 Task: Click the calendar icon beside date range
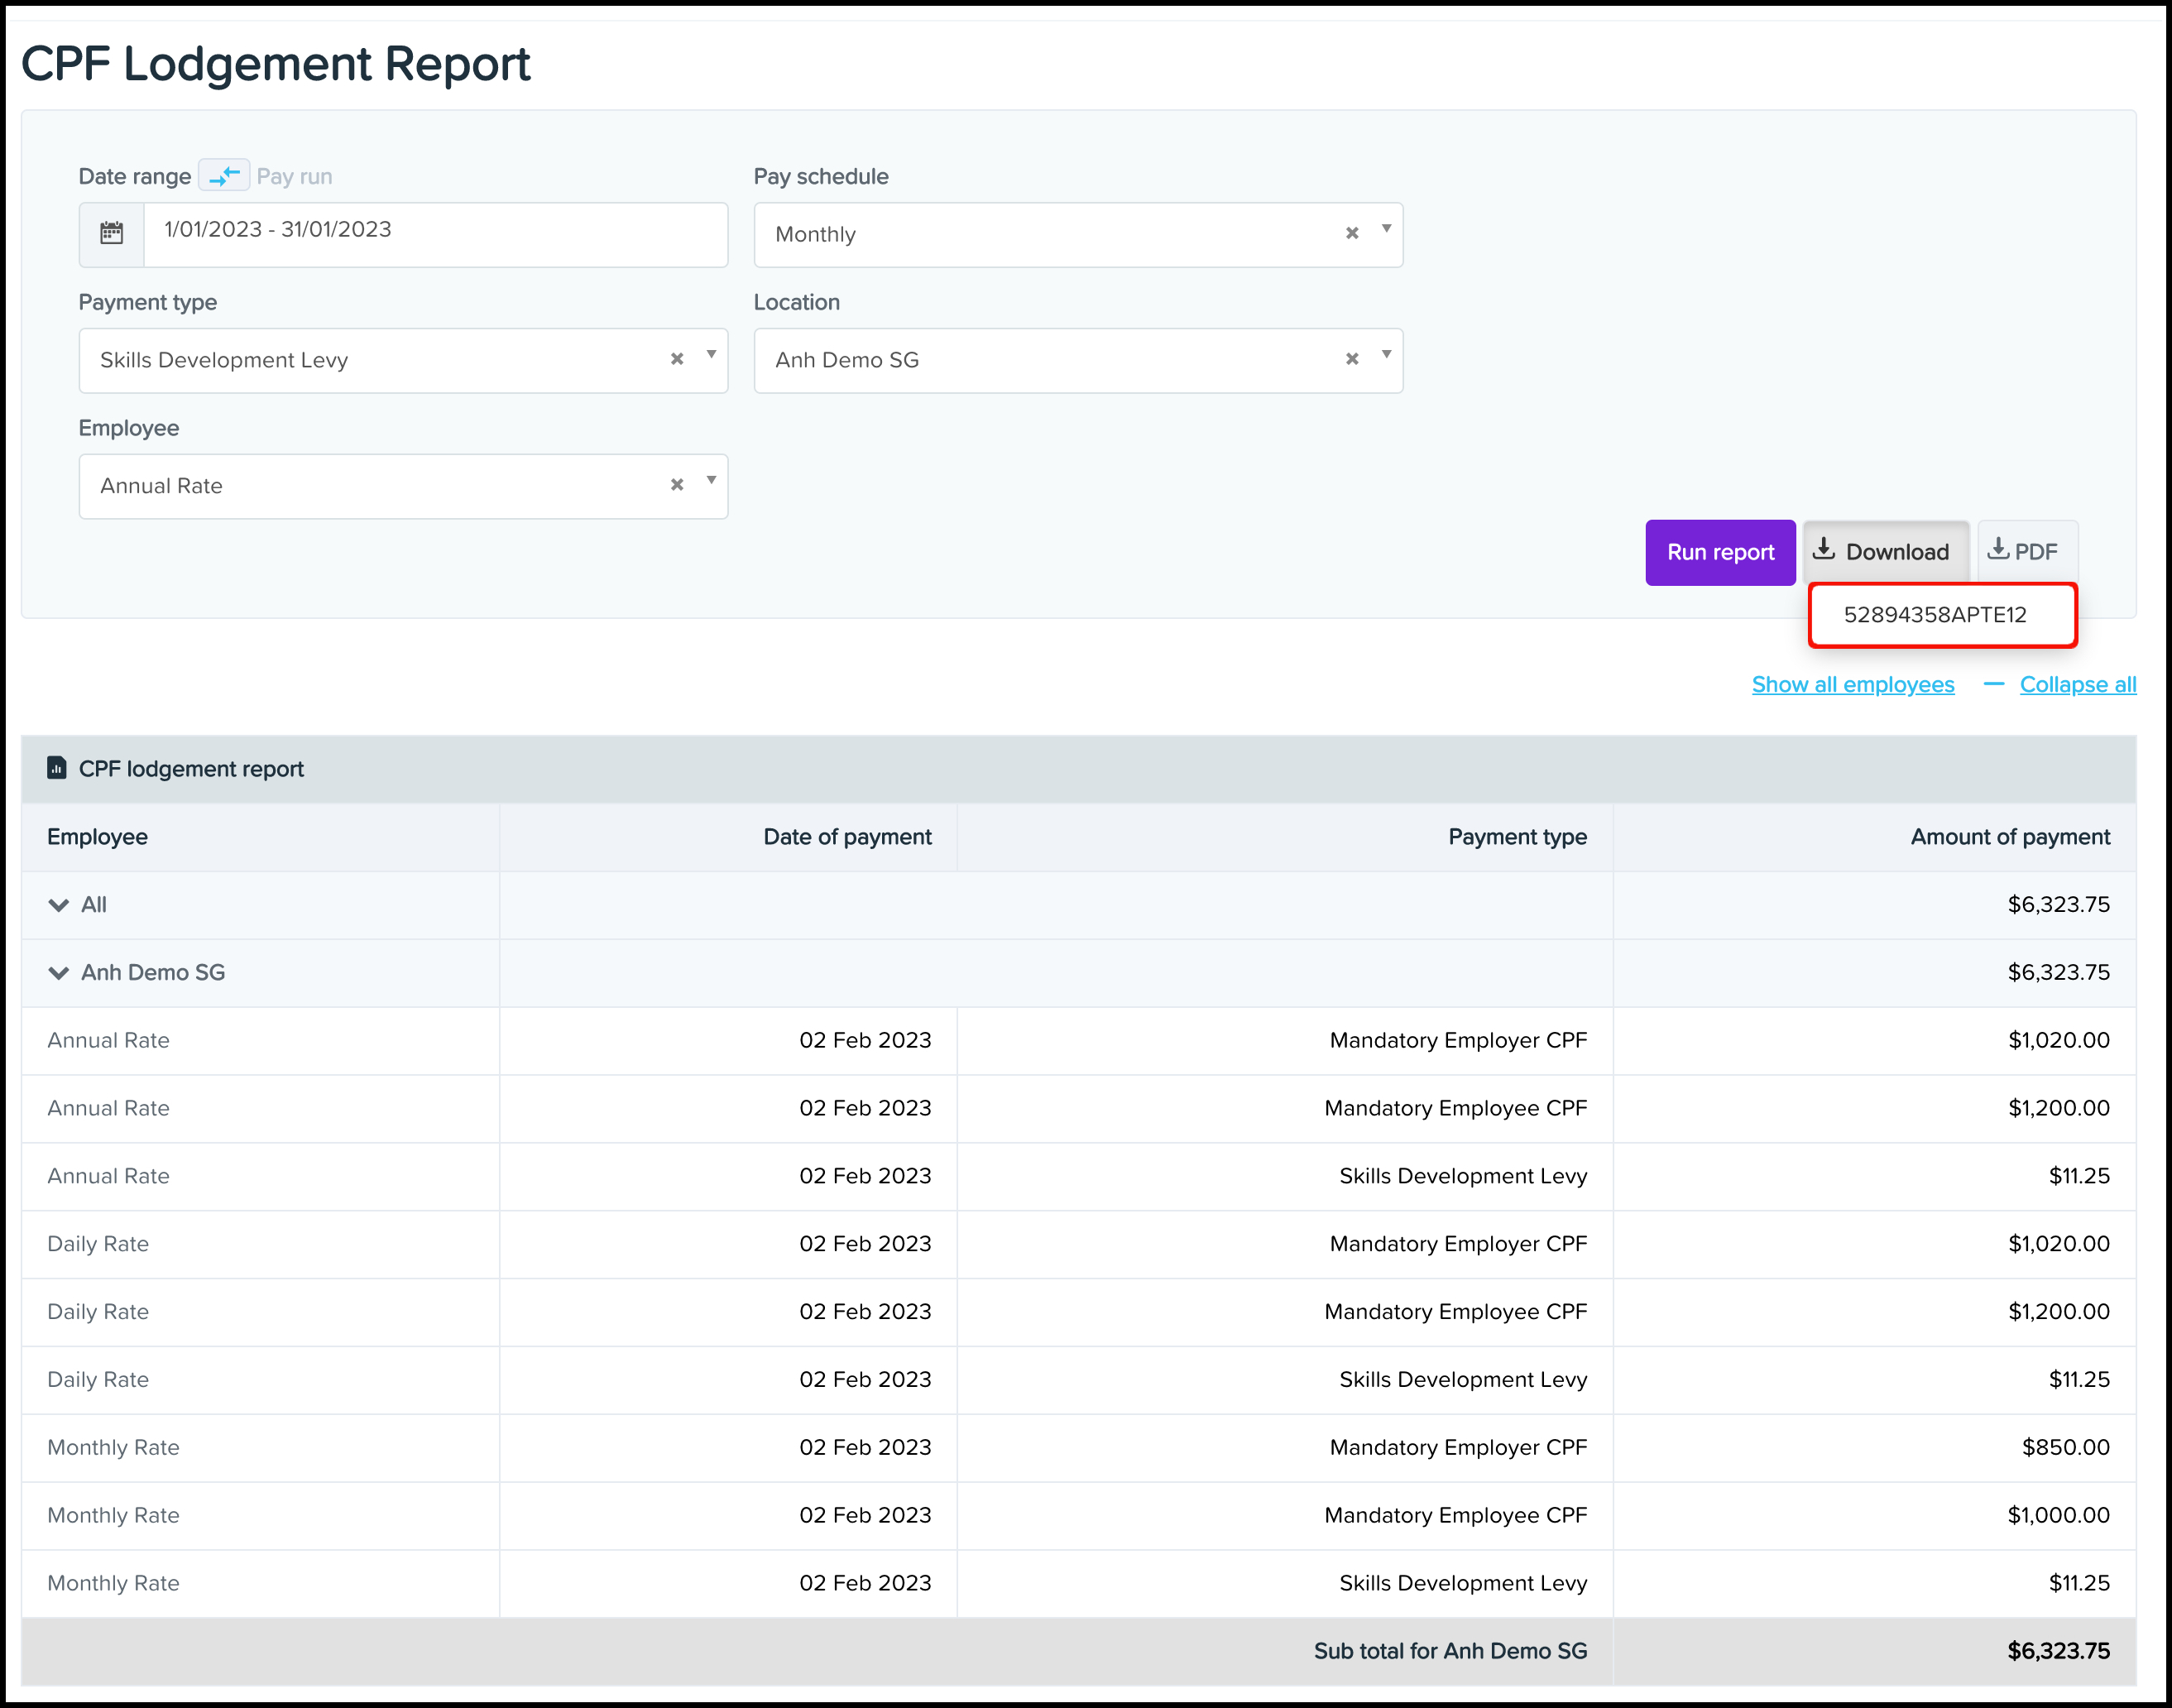[111, 234]
